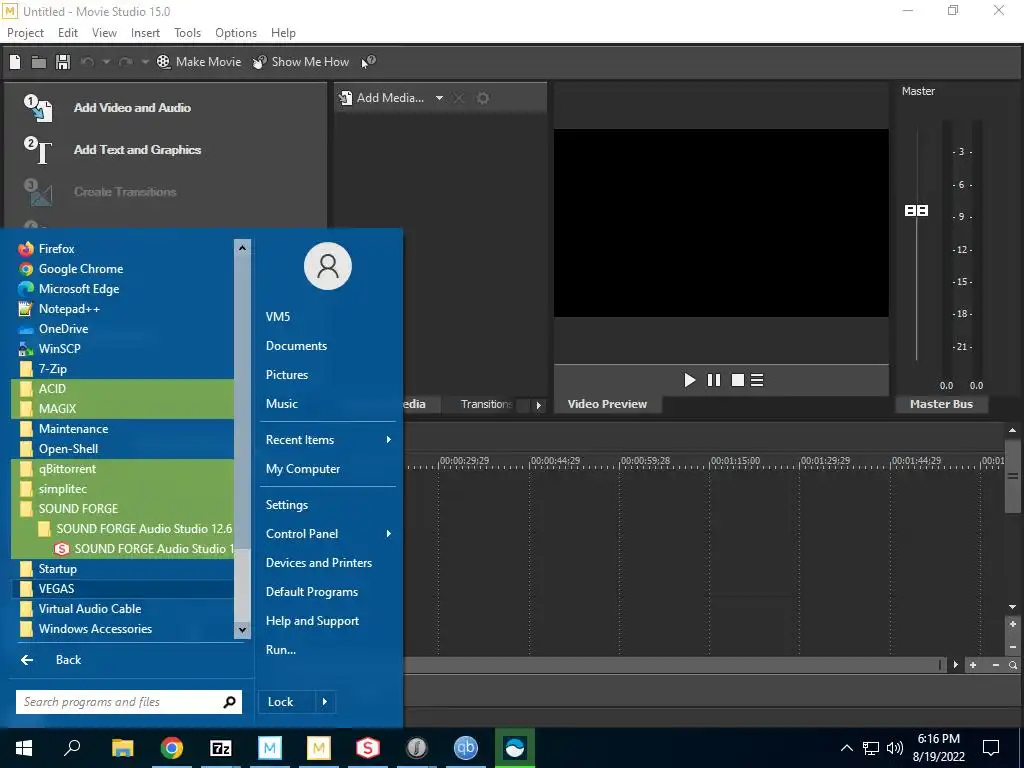This screenshot has height=768, width=1024.
Task: Zoom in timeline with plus button
Action: [973, 665]
